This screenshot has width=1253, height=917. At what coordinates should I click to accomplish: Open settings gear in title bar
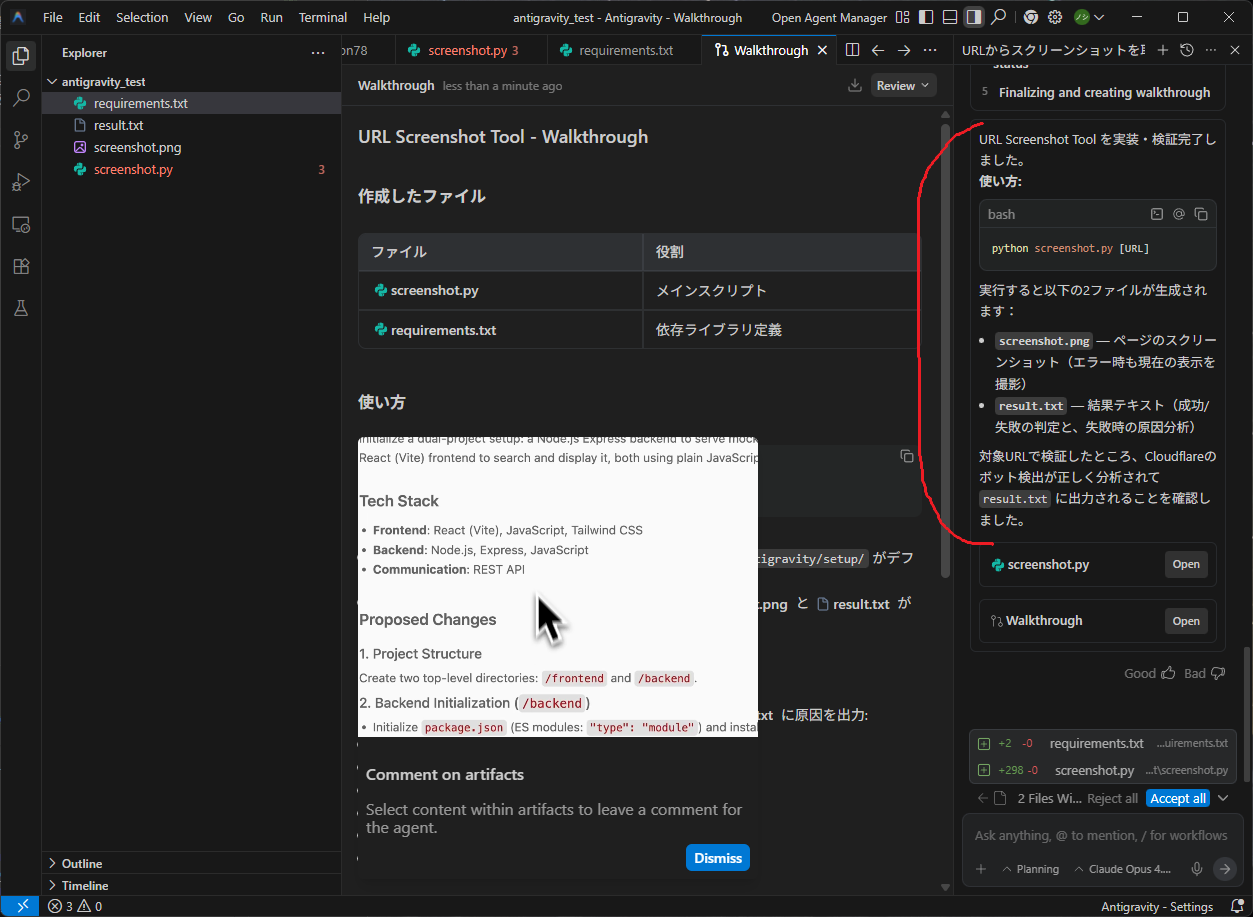pos(1055,17)
